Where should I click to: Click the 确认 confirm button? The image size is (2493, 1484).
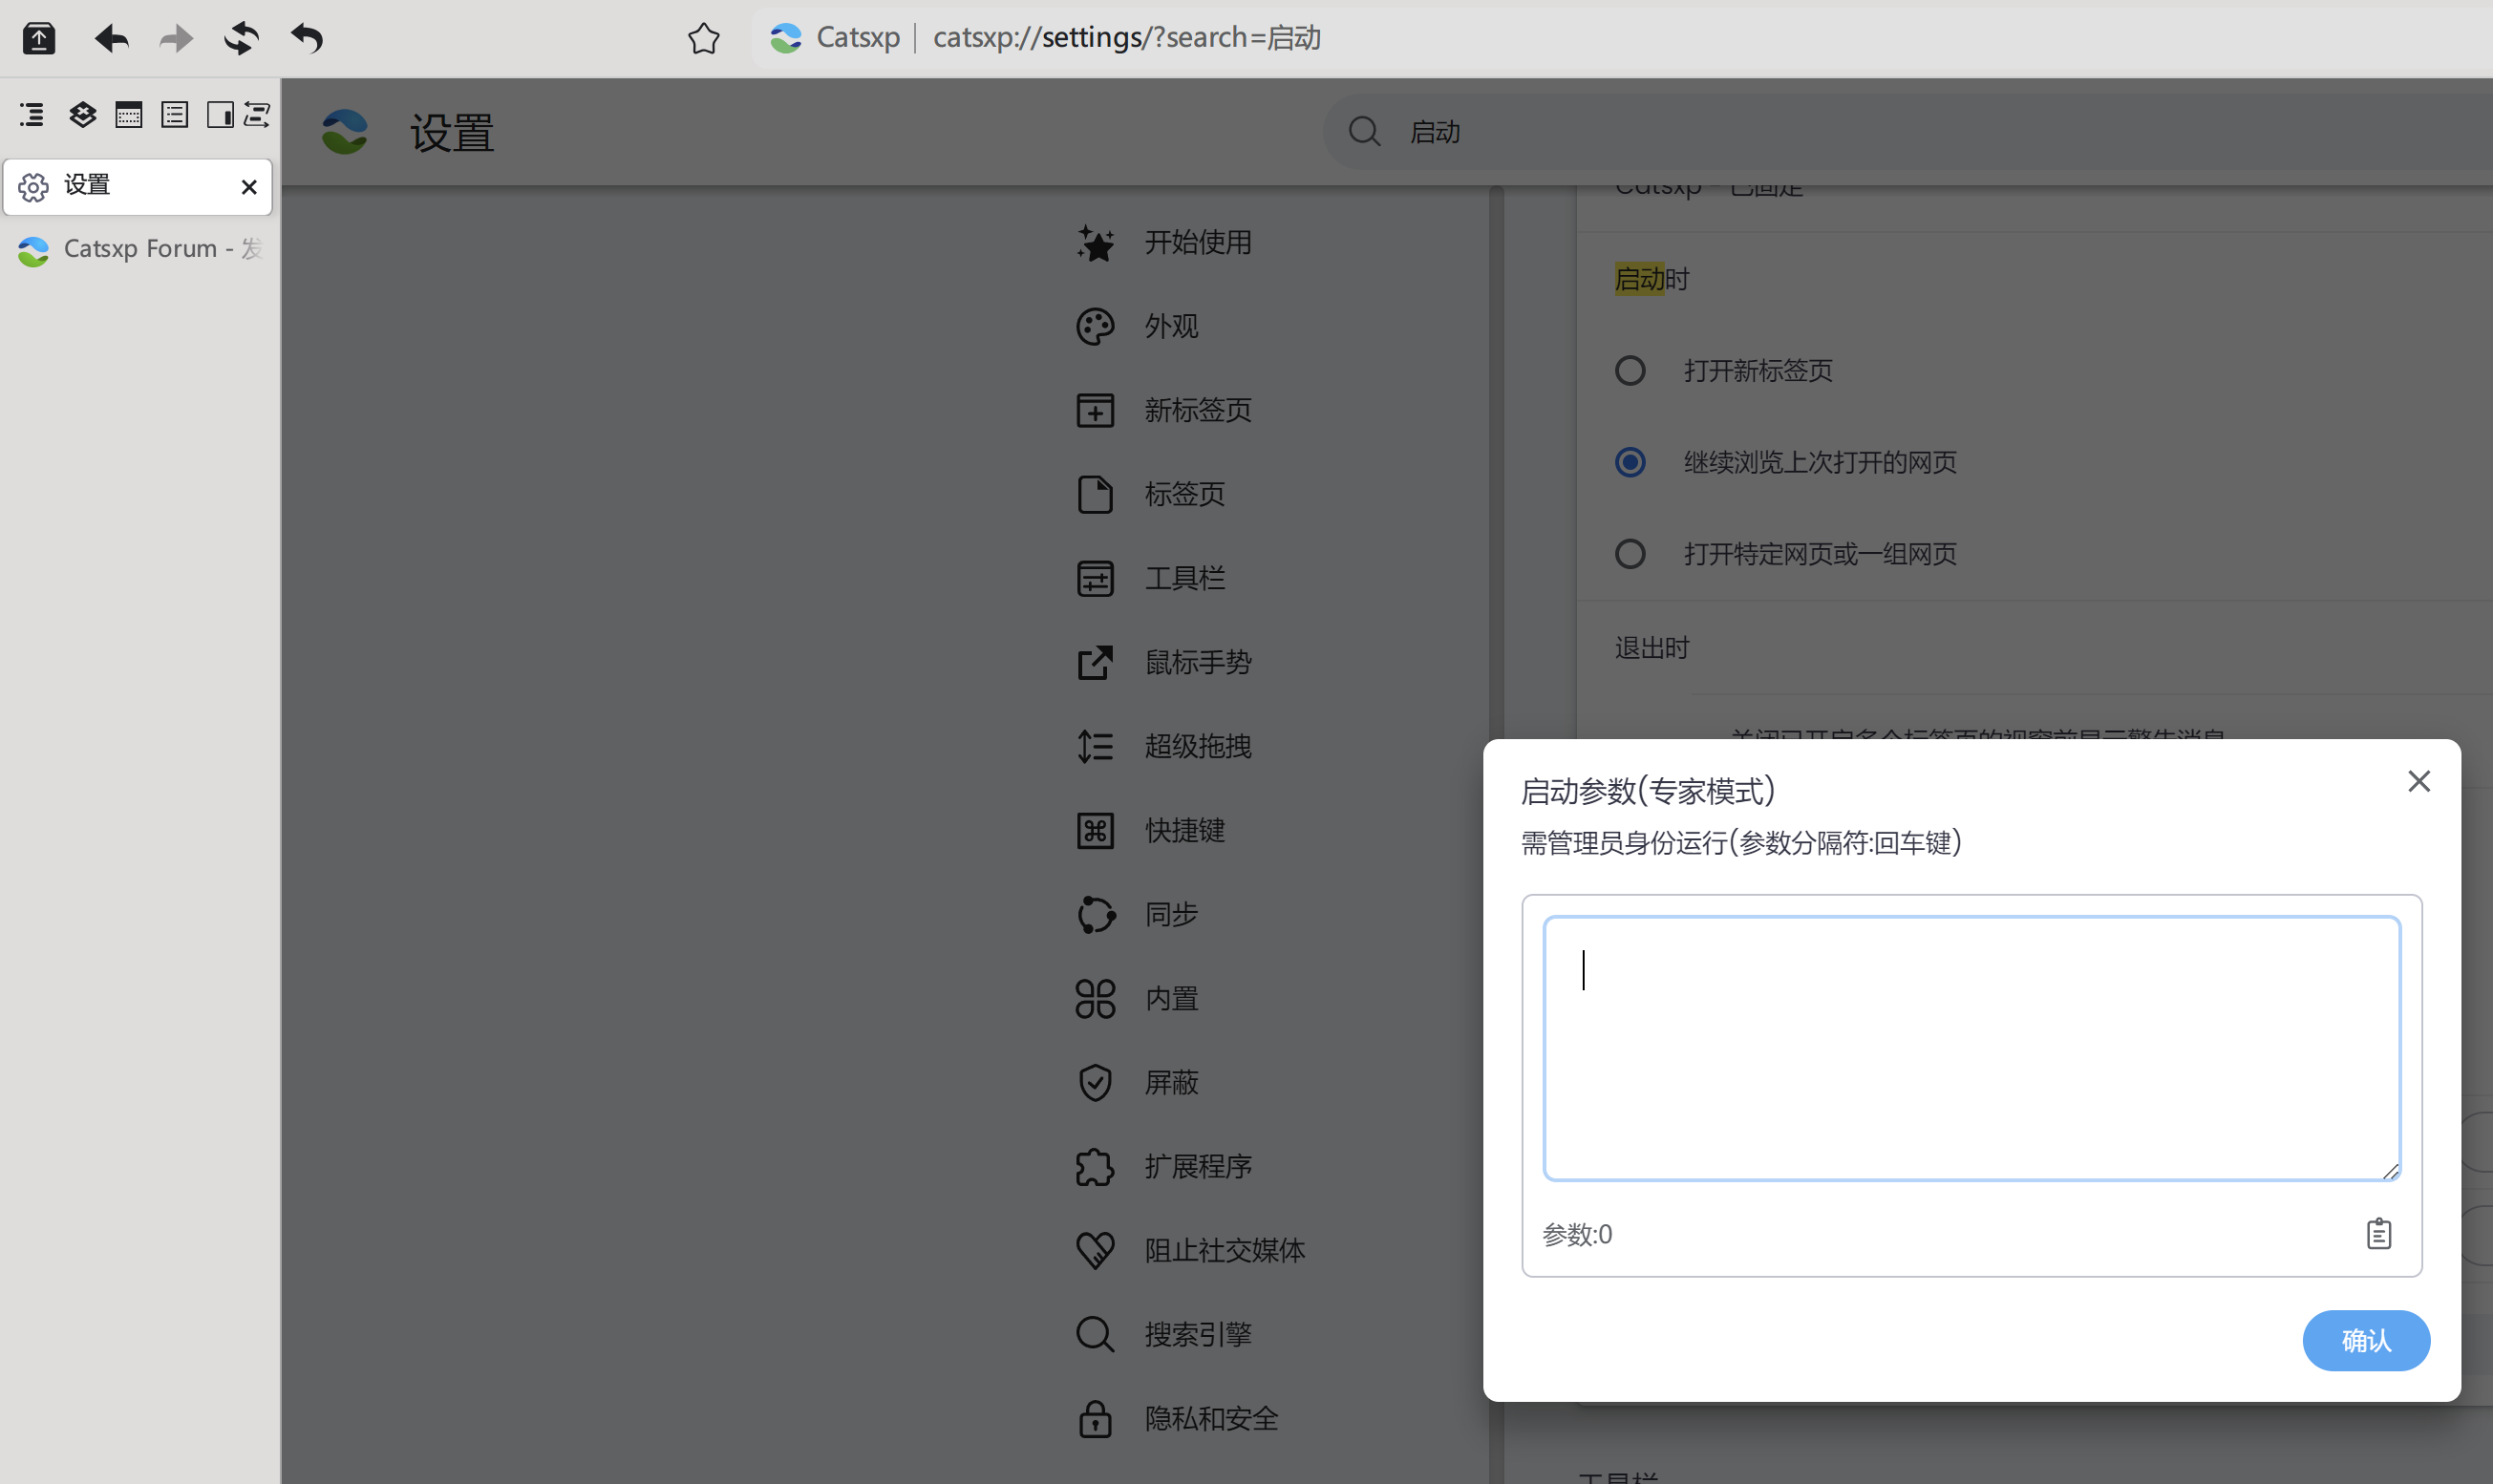coord(2366,1340)
